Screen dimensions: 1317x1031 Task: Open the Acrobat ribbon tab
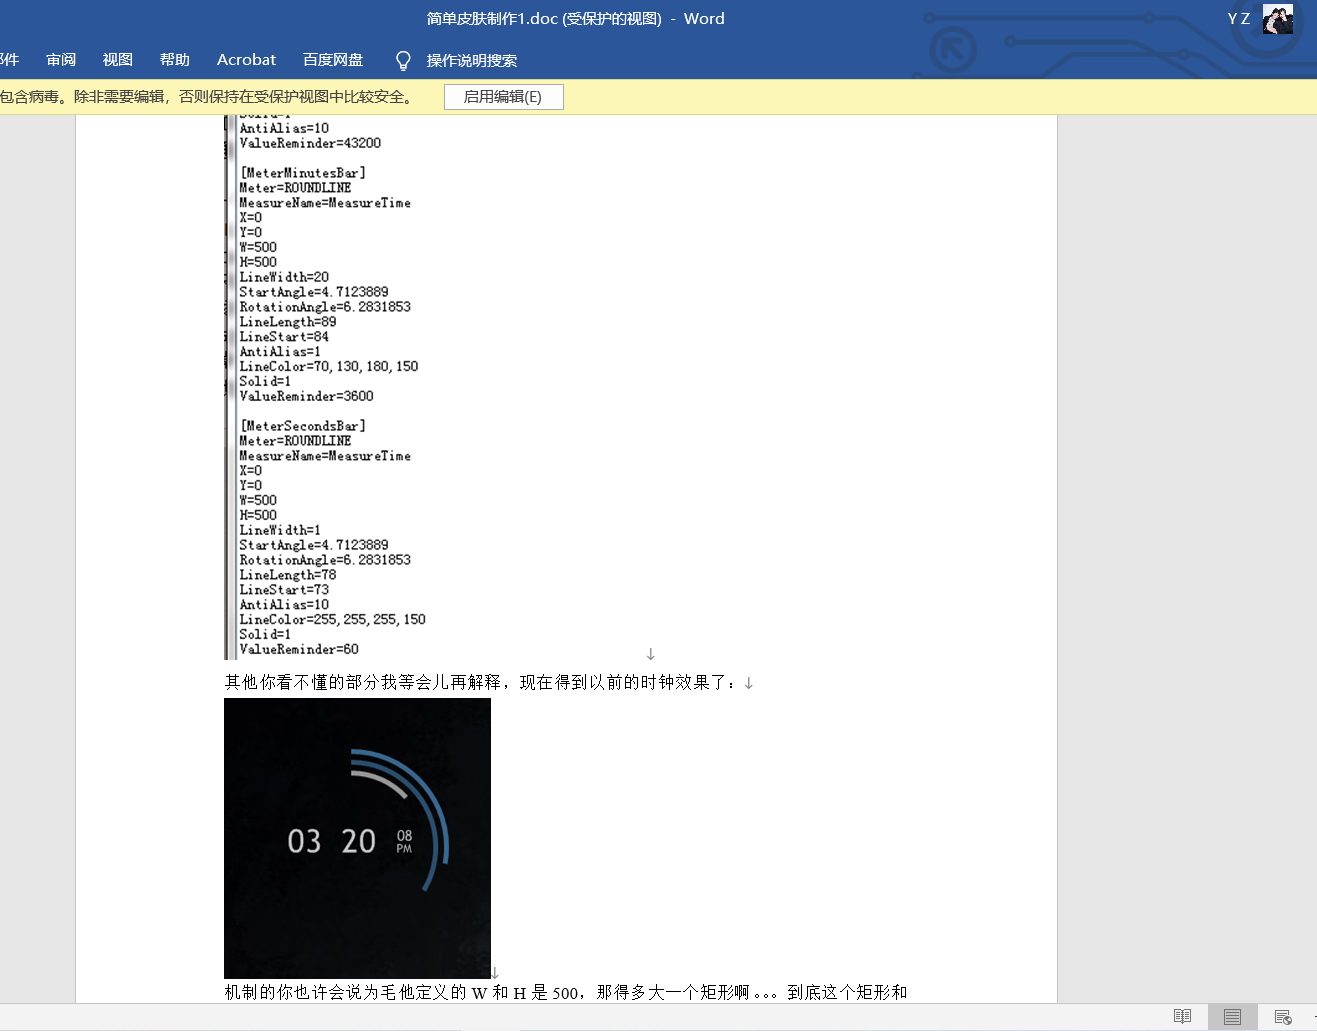point(246,60)
